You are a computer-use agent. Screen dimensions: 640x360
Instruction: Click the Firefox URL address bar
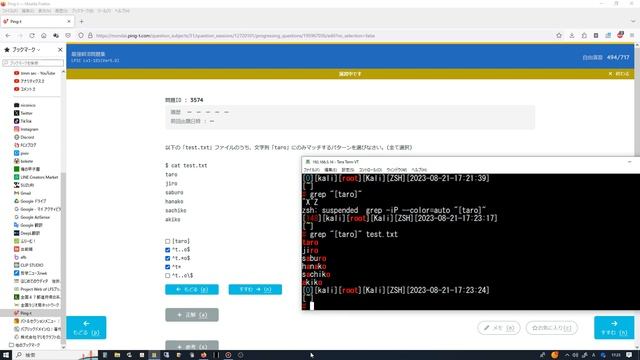(320, 36)
